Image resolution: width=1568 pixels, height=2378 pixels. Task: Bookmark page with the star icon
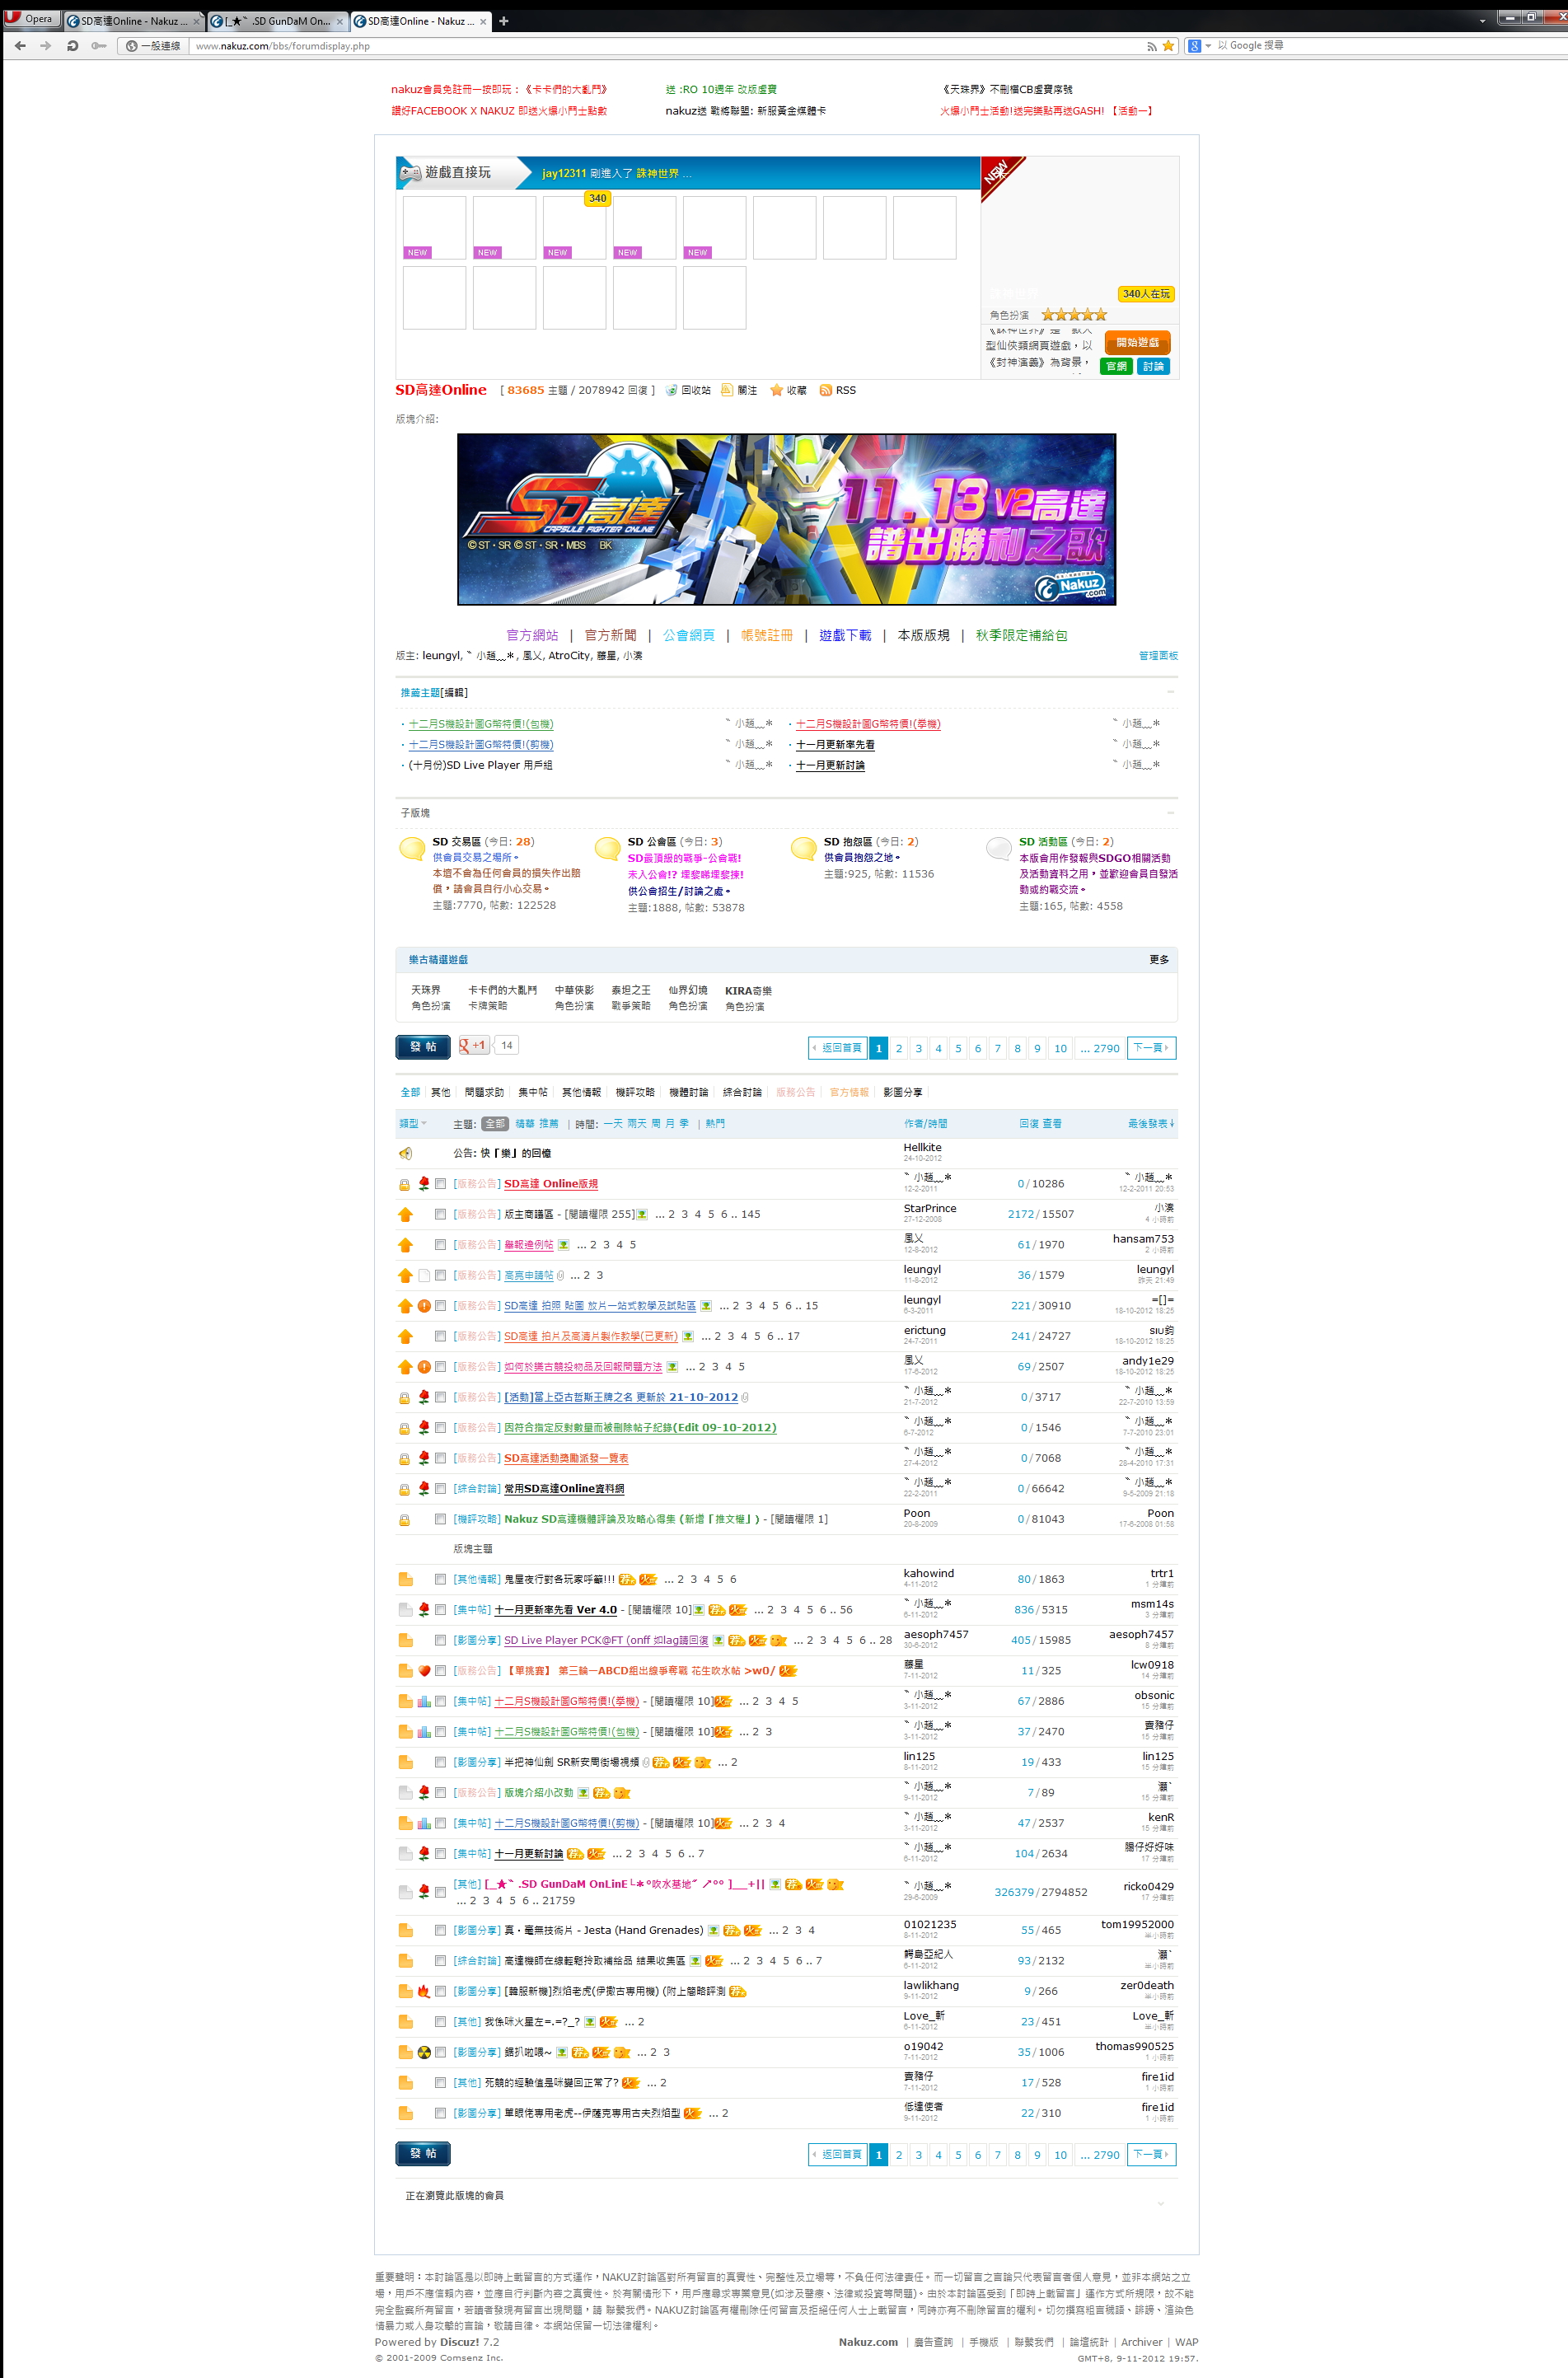tap(1168, 46)
